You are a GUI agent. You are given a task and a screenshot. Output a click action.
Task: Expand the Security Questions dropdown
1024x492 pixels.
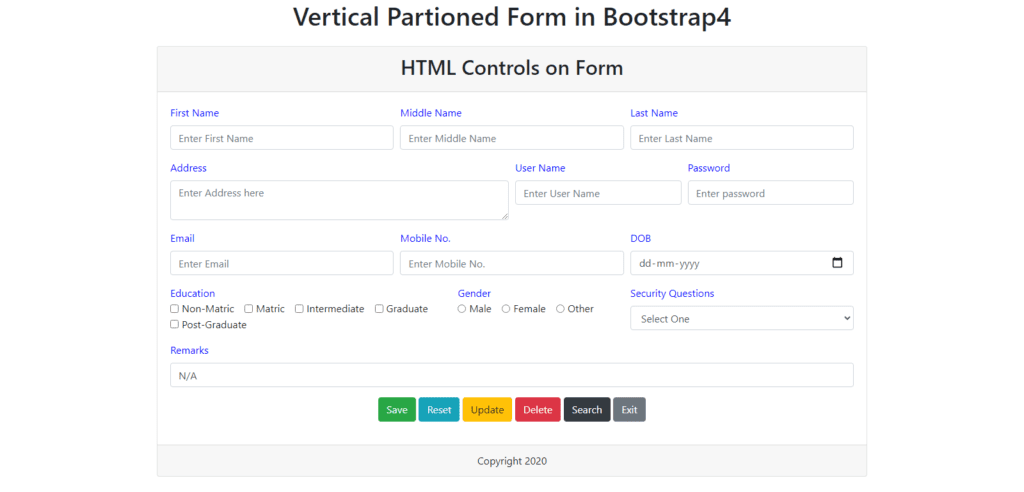coord(742,318)
